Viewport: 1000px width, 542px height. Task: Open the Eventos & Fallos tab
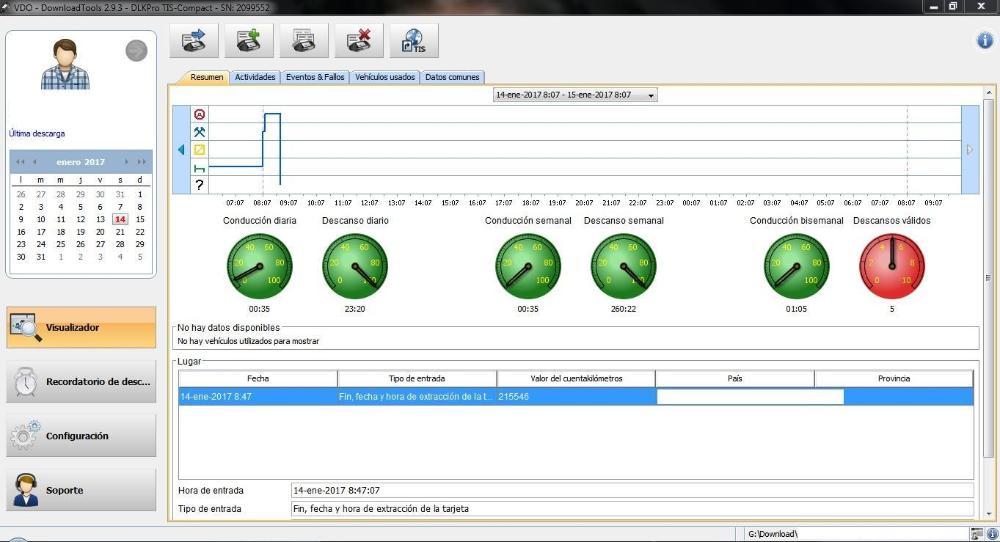(x=315, y=77)
